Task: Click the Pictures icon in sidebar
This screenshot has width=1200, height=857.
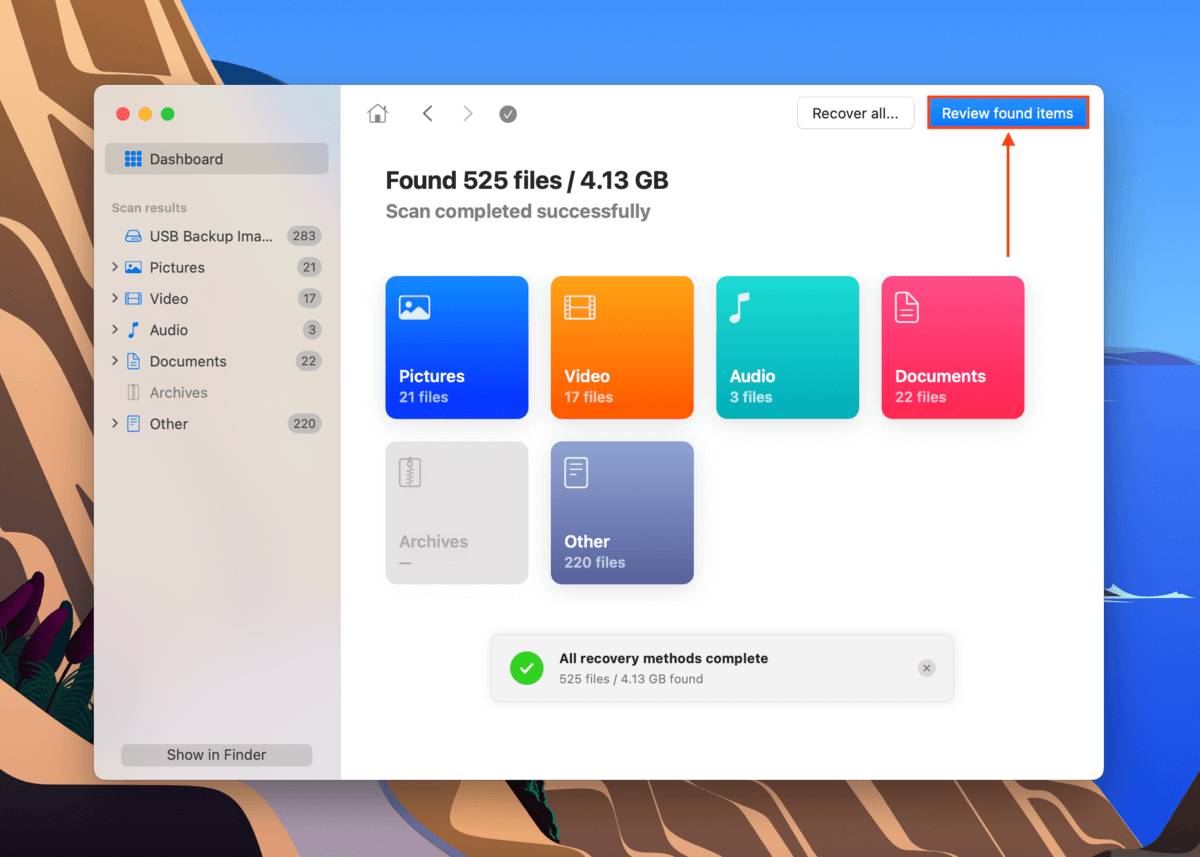Action: point(133,267)
